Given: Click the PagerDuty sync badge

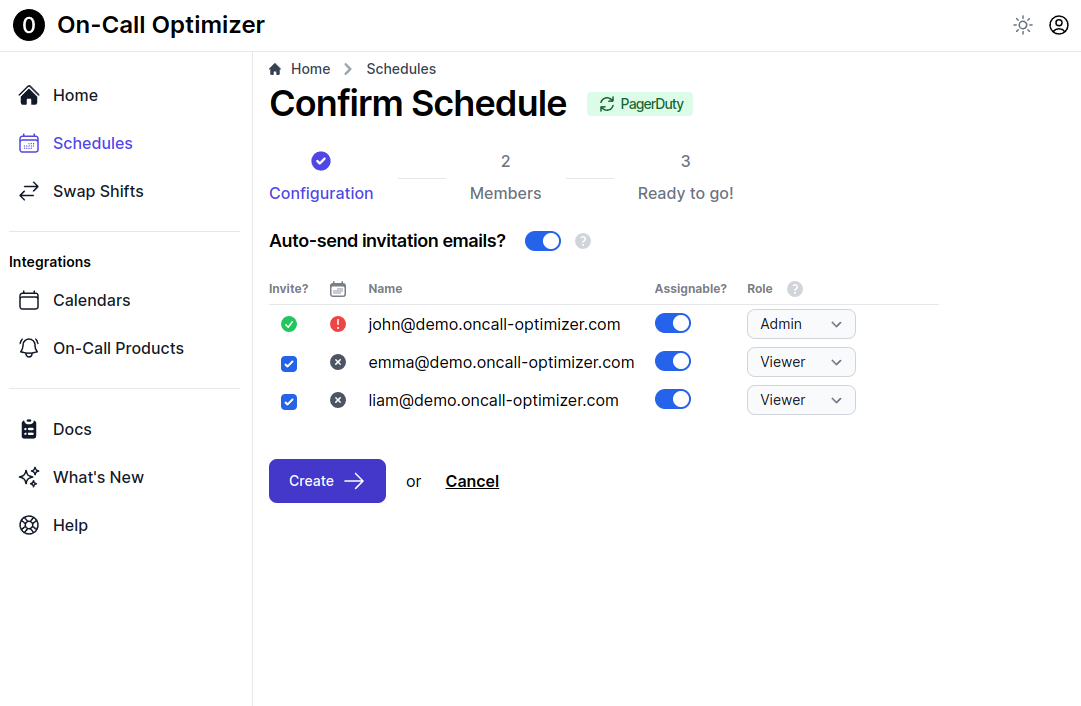Looking at the screenshot, I should click(640, 104).
